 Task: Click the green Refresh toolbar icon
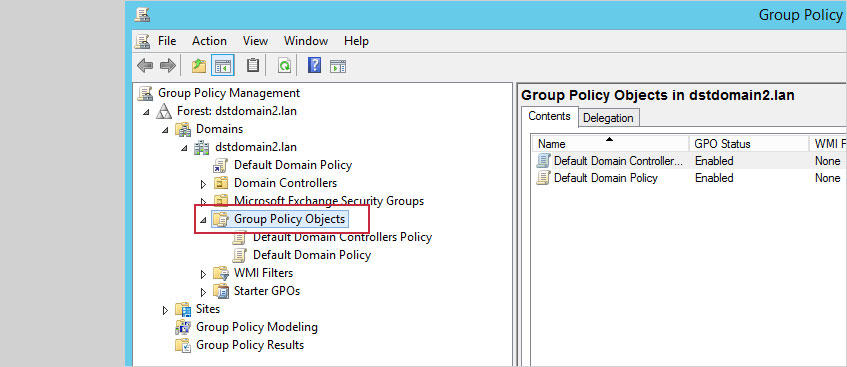(284, 66)
